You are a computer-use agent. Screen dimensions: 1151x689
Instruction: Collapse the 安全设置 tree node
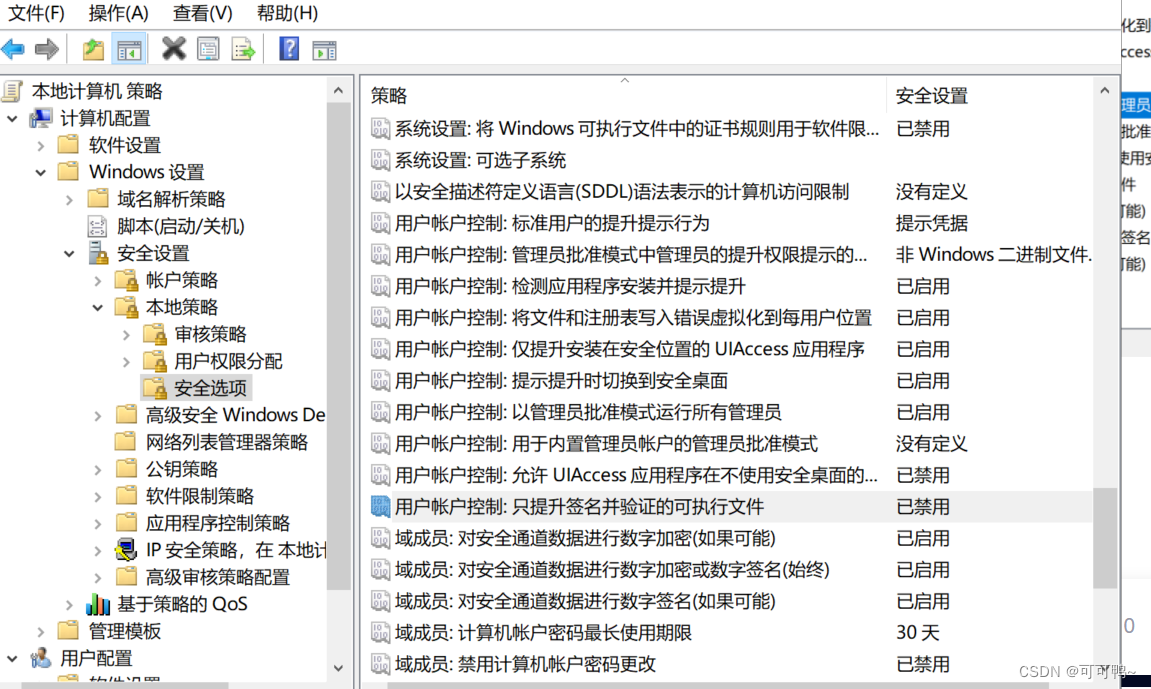pyautogui.click(x=69, y=254)
